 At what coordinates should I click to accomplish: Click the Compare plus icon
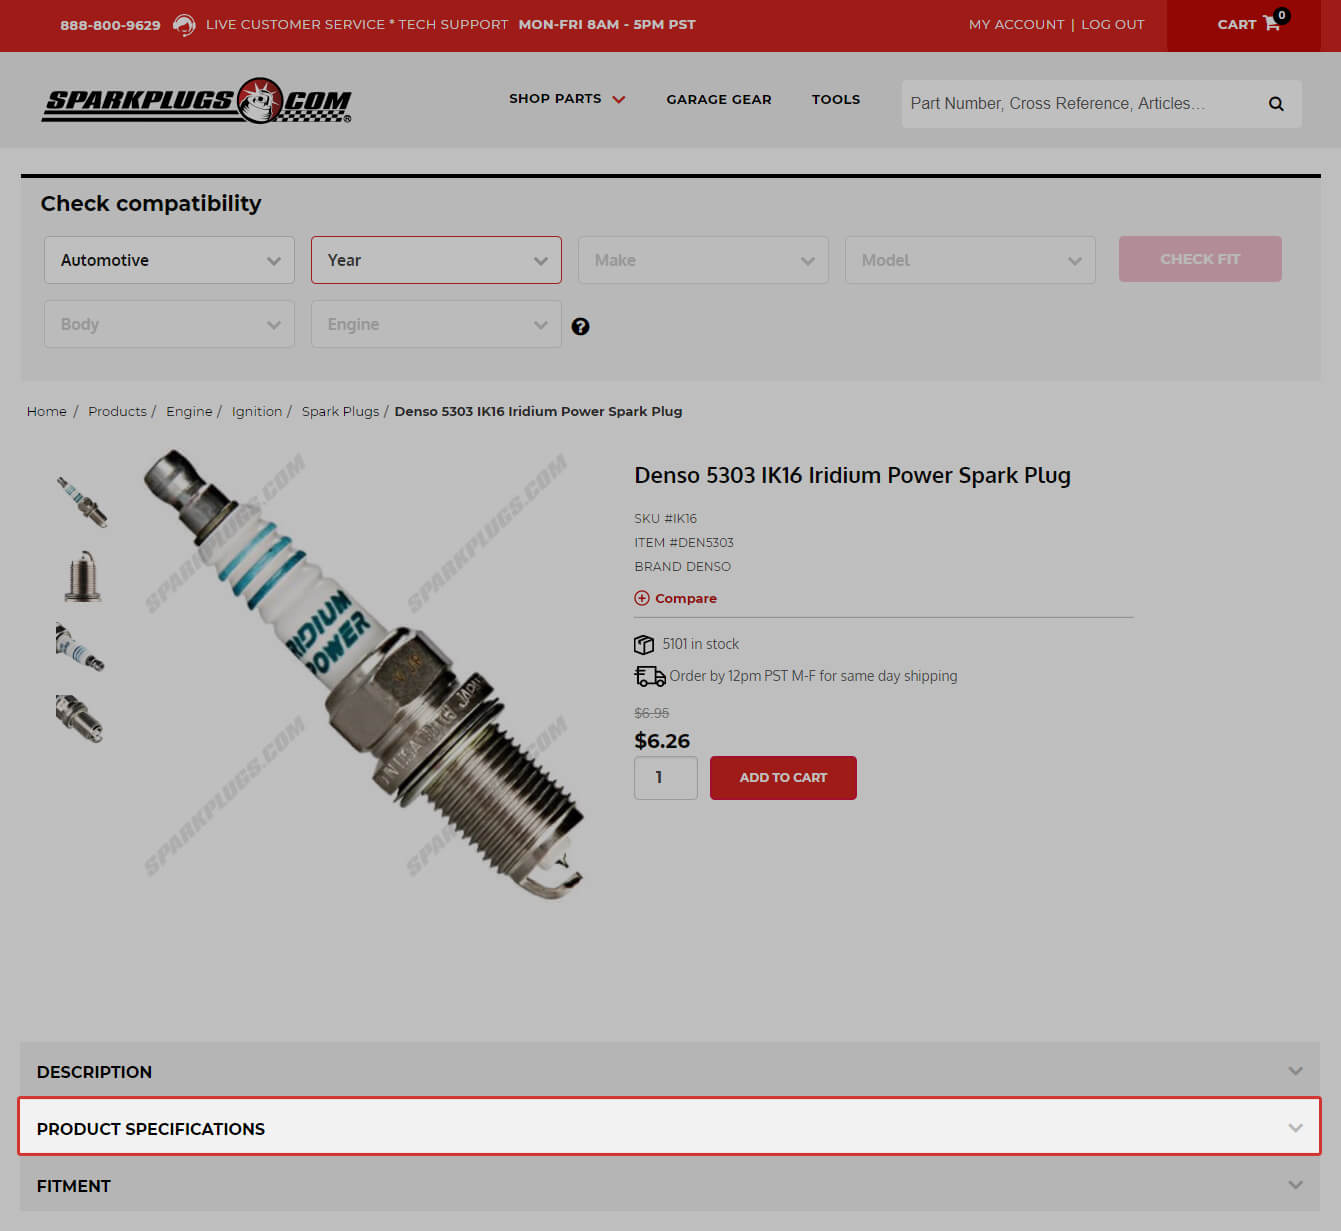(642, 598)
